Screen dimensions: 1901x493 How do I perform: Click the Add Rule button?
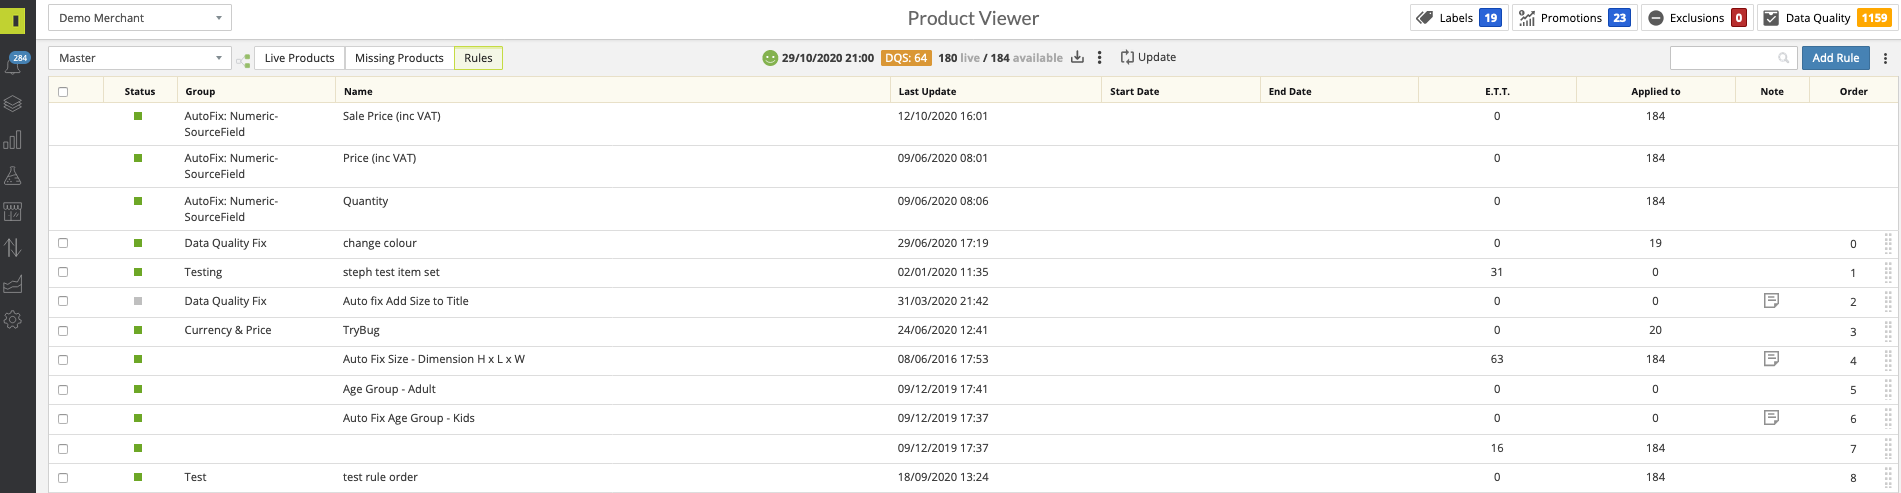pyautogui.click(x=1835, y=58)
